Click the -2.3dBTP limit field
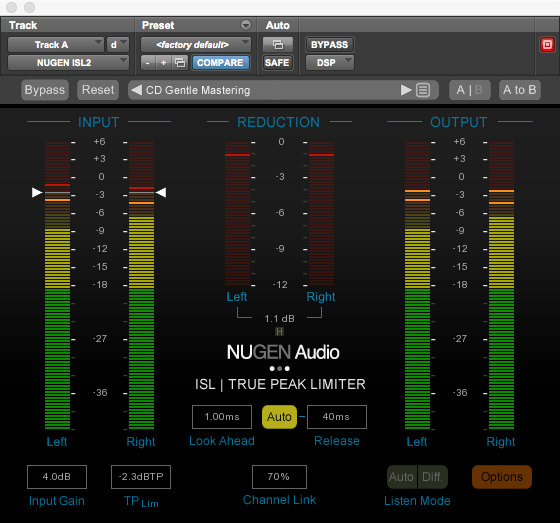This screenshot has height=523, width=560. tap(141, 477)
